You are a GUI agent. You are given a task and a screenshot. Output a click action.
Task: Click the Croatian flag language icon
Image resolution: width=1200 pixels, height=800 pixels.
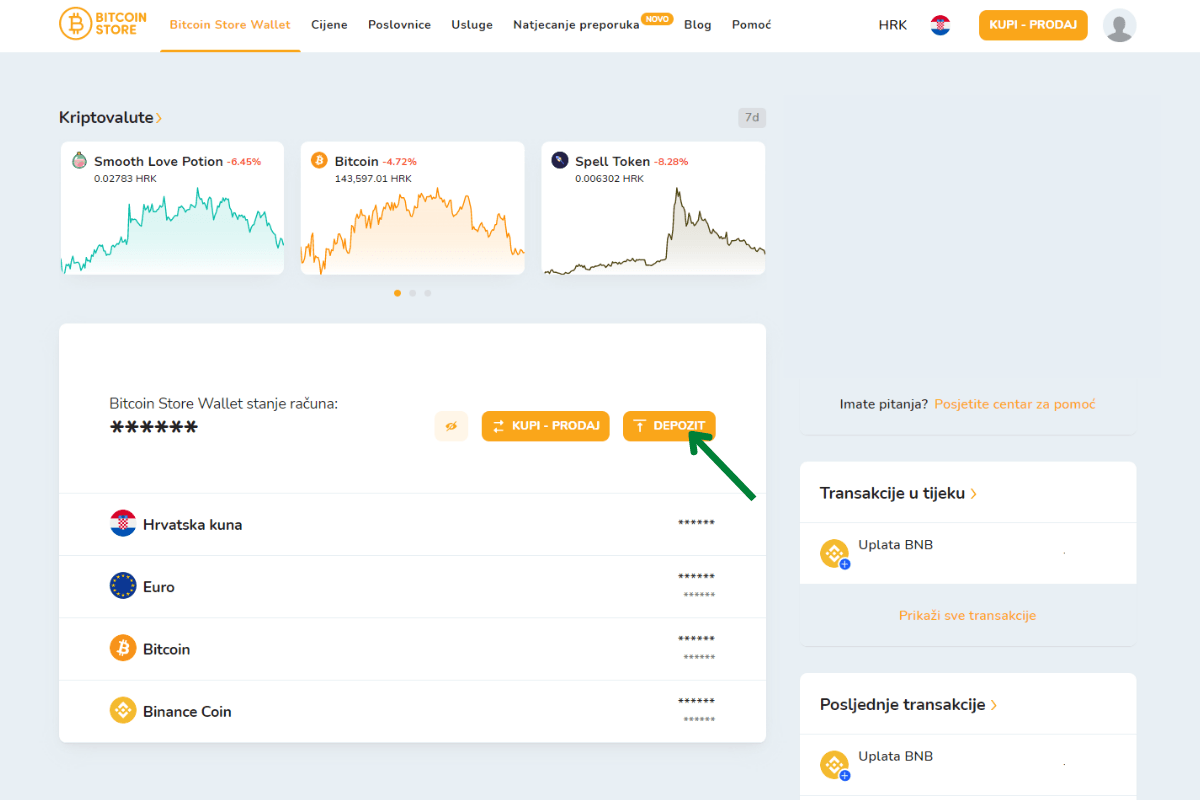[x=941, y=25]
